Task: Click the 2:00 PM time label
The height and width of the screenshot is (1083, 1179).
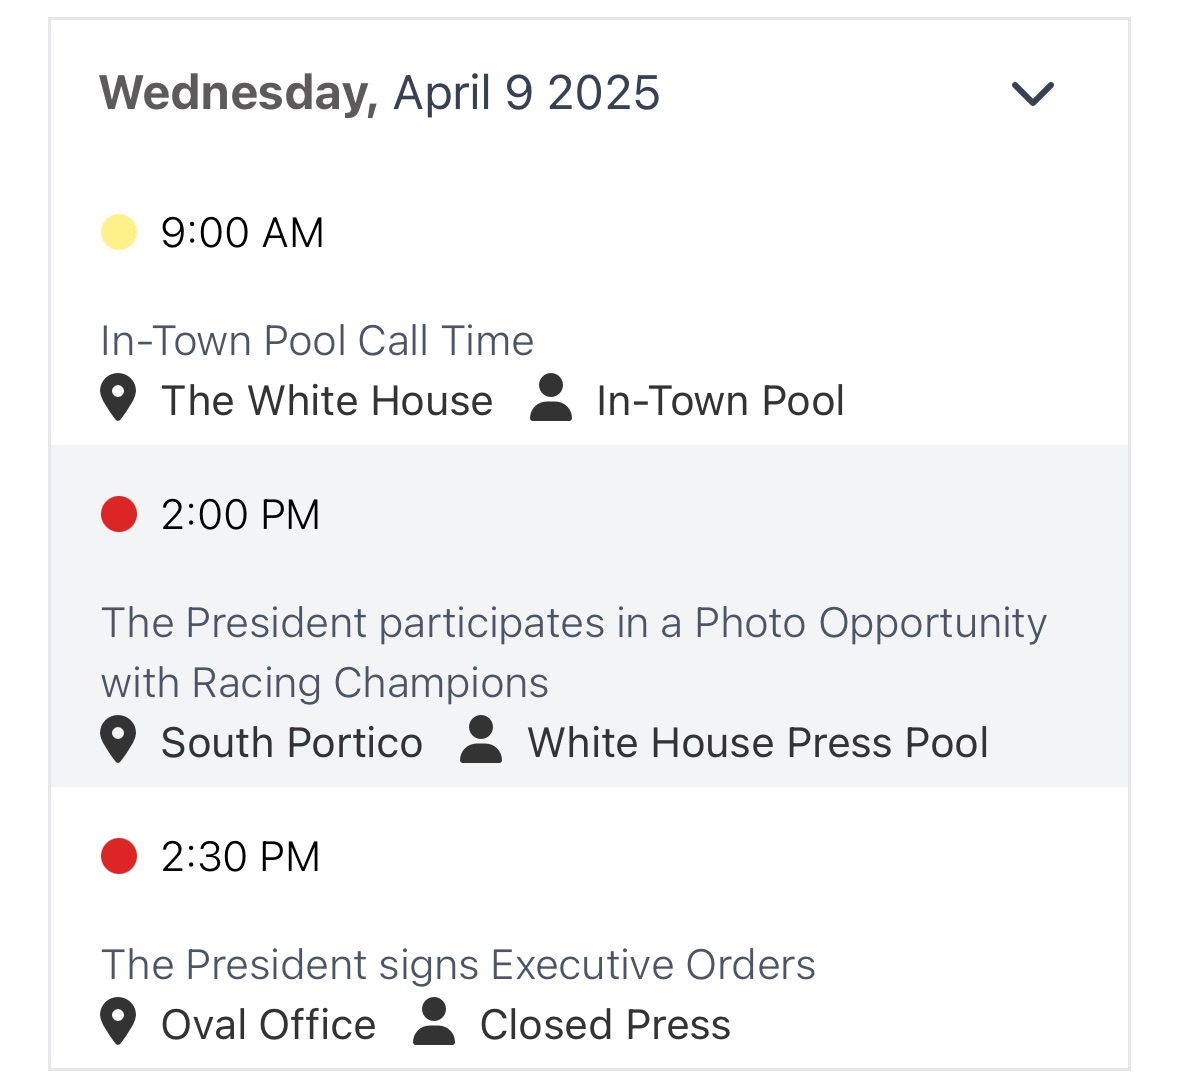Action: pyautogui.click(x=240, y=513)
